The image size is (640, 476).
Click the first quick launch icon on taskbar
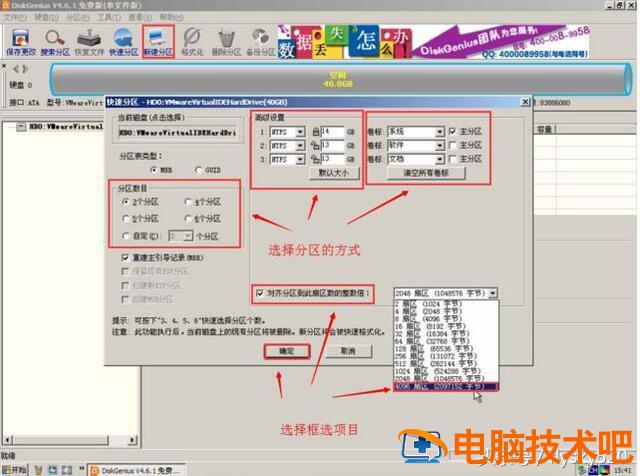pyautogui.click(x=38, y=470)
